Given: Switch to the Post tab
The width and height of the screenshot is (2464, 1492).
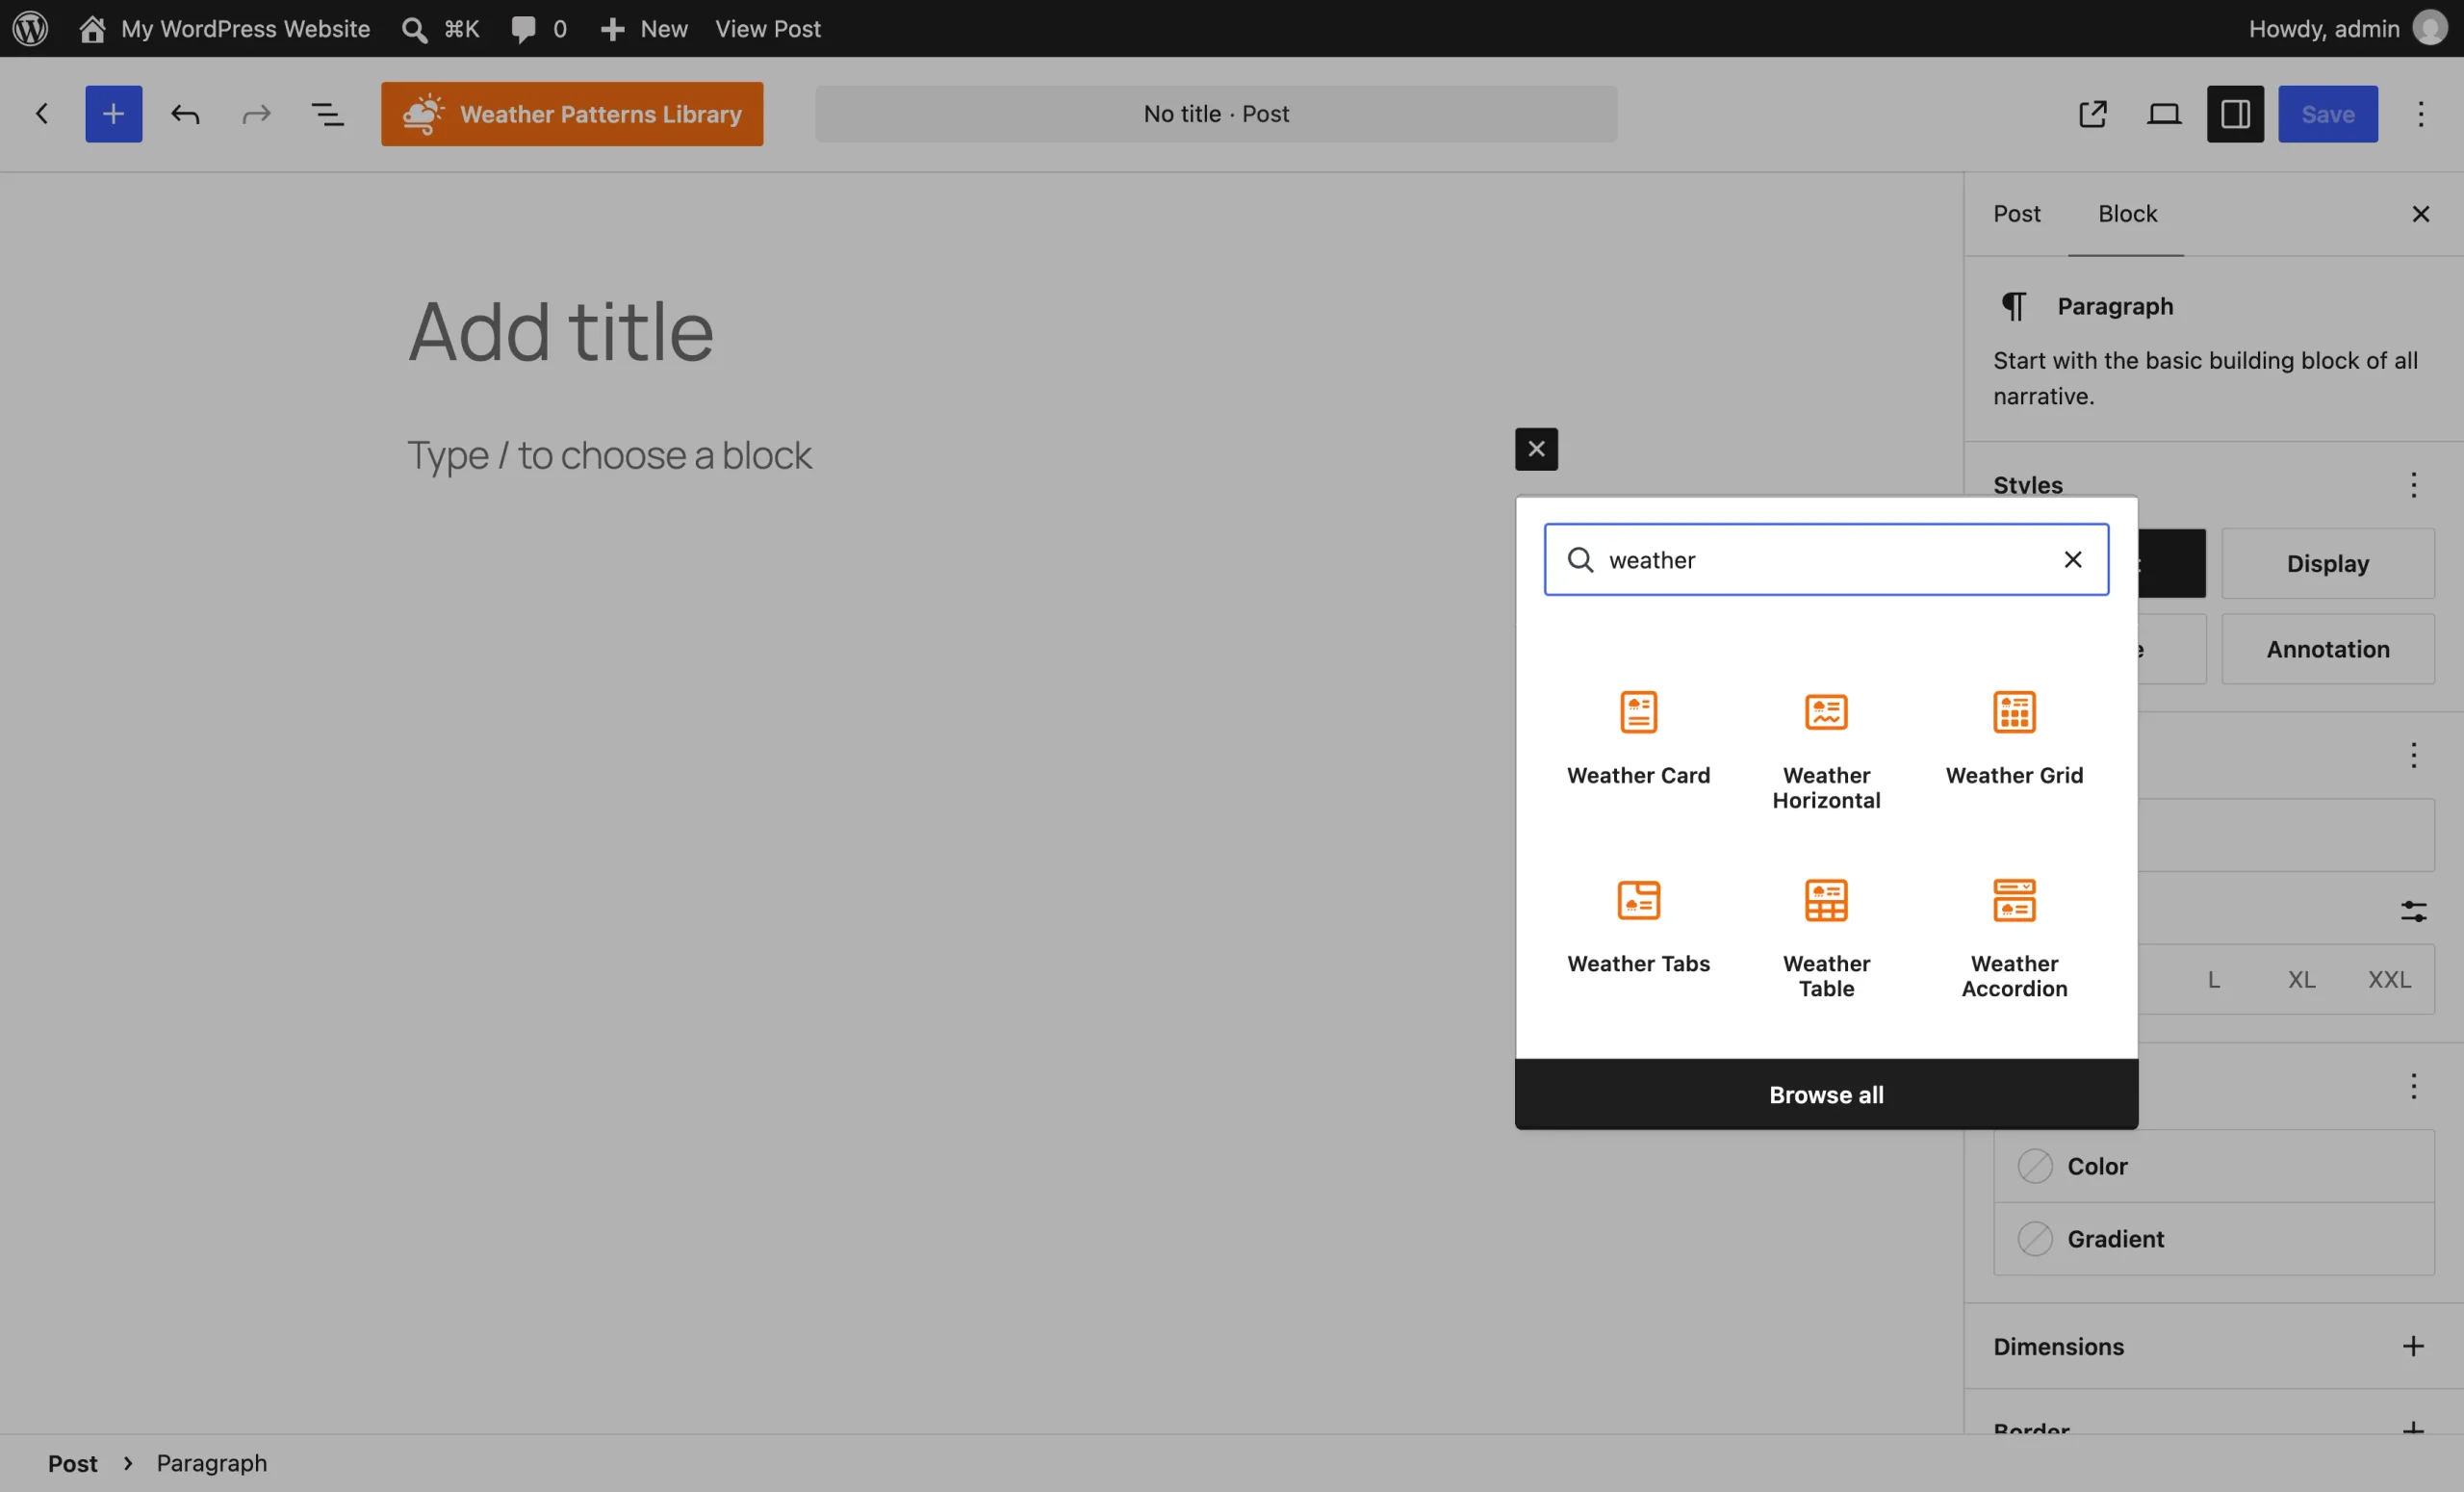Looking at the screenshot, I should [x=2016, y=214].
